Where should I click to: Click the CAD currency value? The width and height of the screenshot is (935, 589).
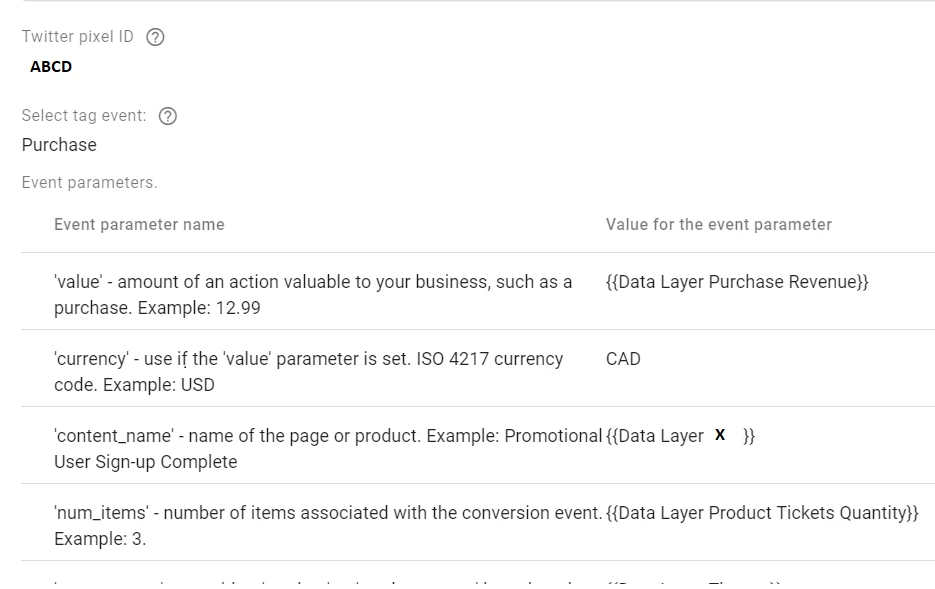[623, 359]
